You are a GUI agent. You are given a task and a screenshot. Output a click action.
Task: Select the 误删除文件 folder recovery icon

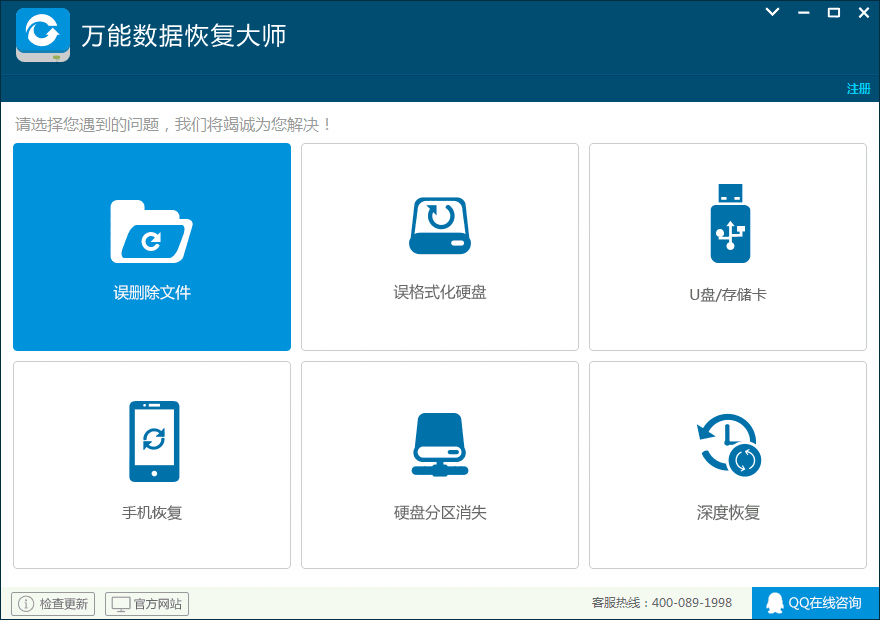[x=151, y=225]
